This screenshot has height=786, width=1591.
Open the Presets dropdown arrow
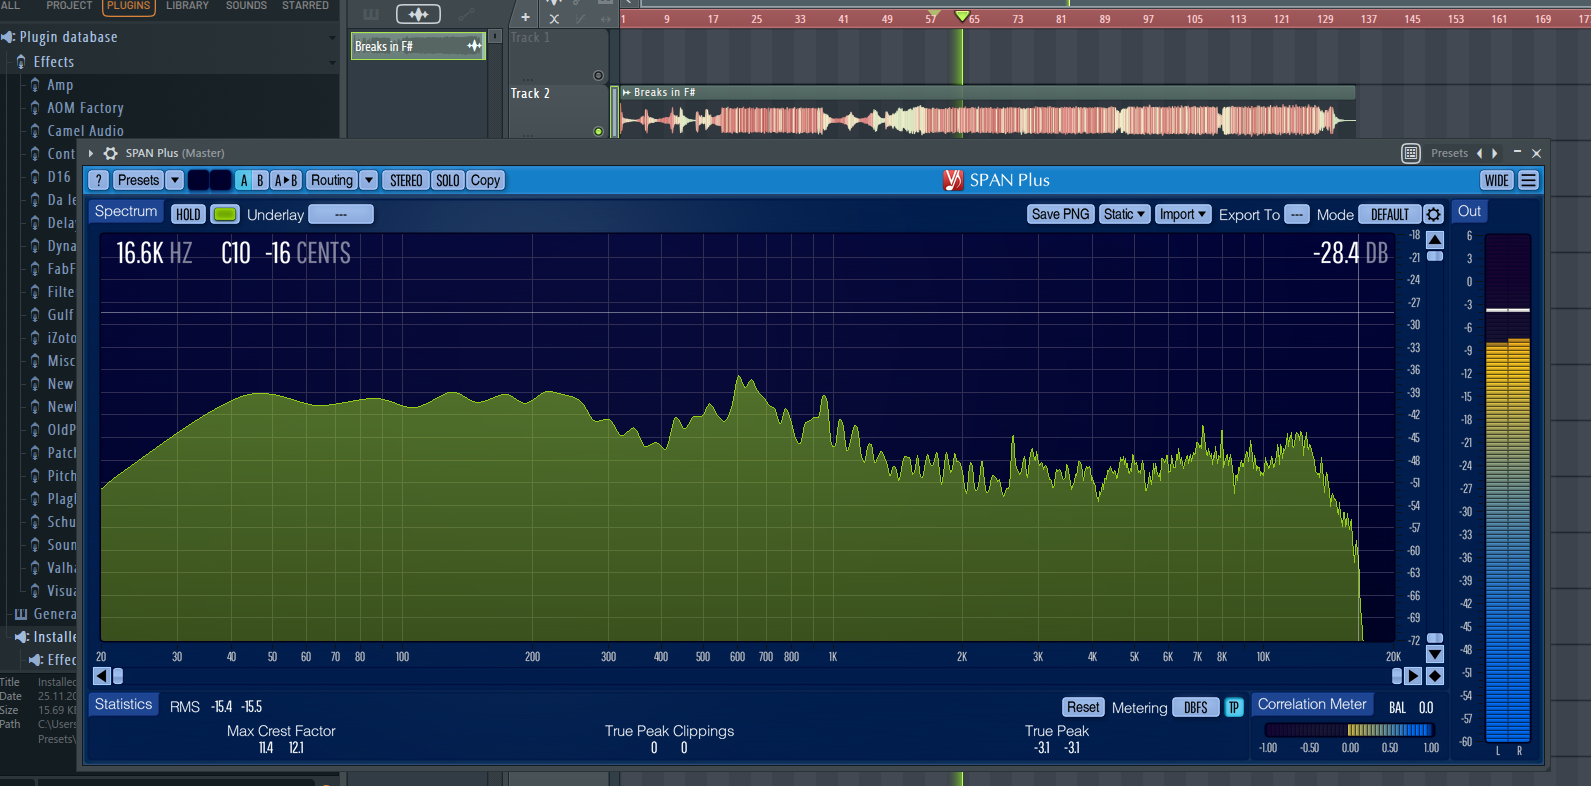[x=174, y=180]
